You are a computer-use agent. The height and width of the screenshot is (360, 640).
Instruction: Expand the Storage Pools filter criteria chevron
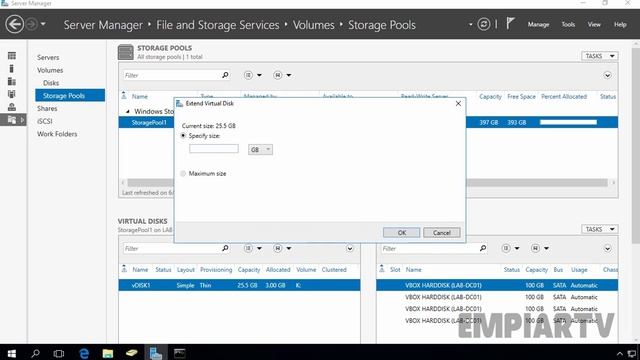pyautogui.click(x=607, y=76)
